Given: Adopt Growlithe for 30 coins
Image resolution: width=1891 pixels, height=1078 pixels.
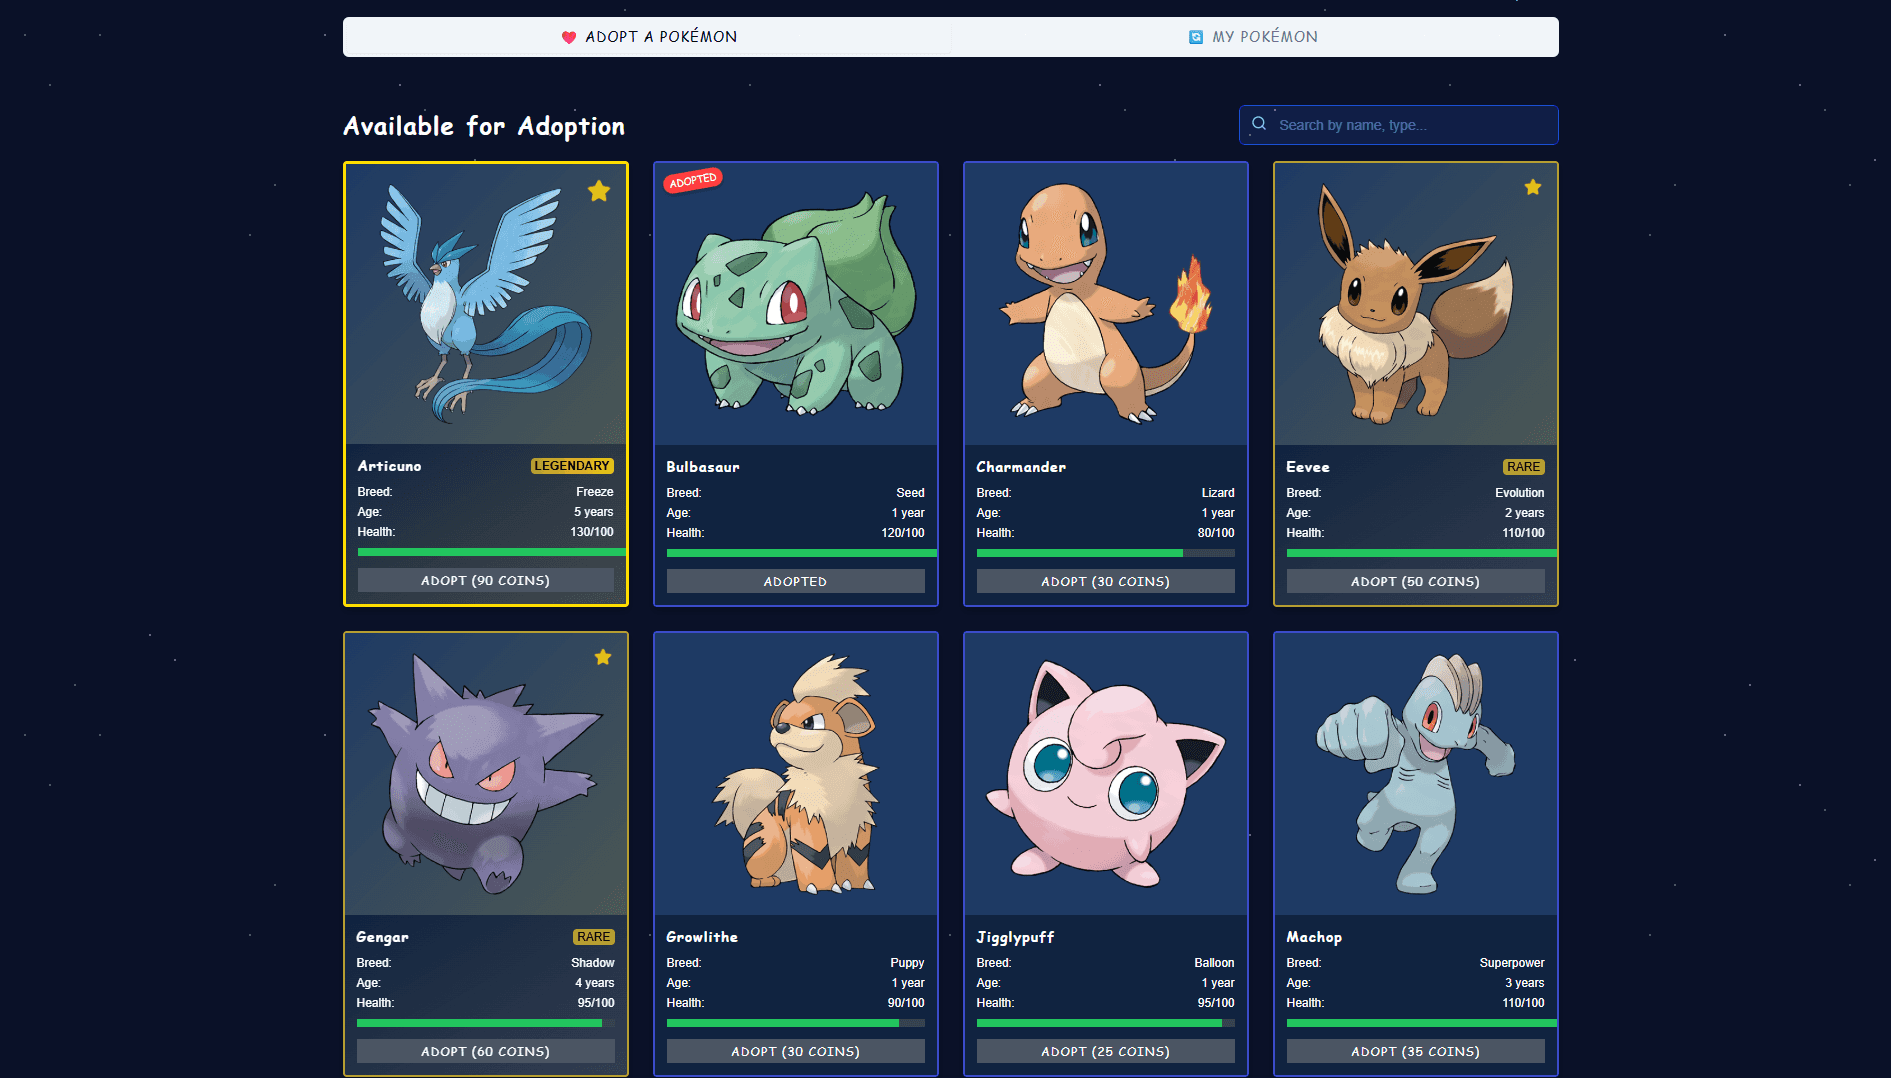Looking at the screenshot, I should [x=796, y=1051].
